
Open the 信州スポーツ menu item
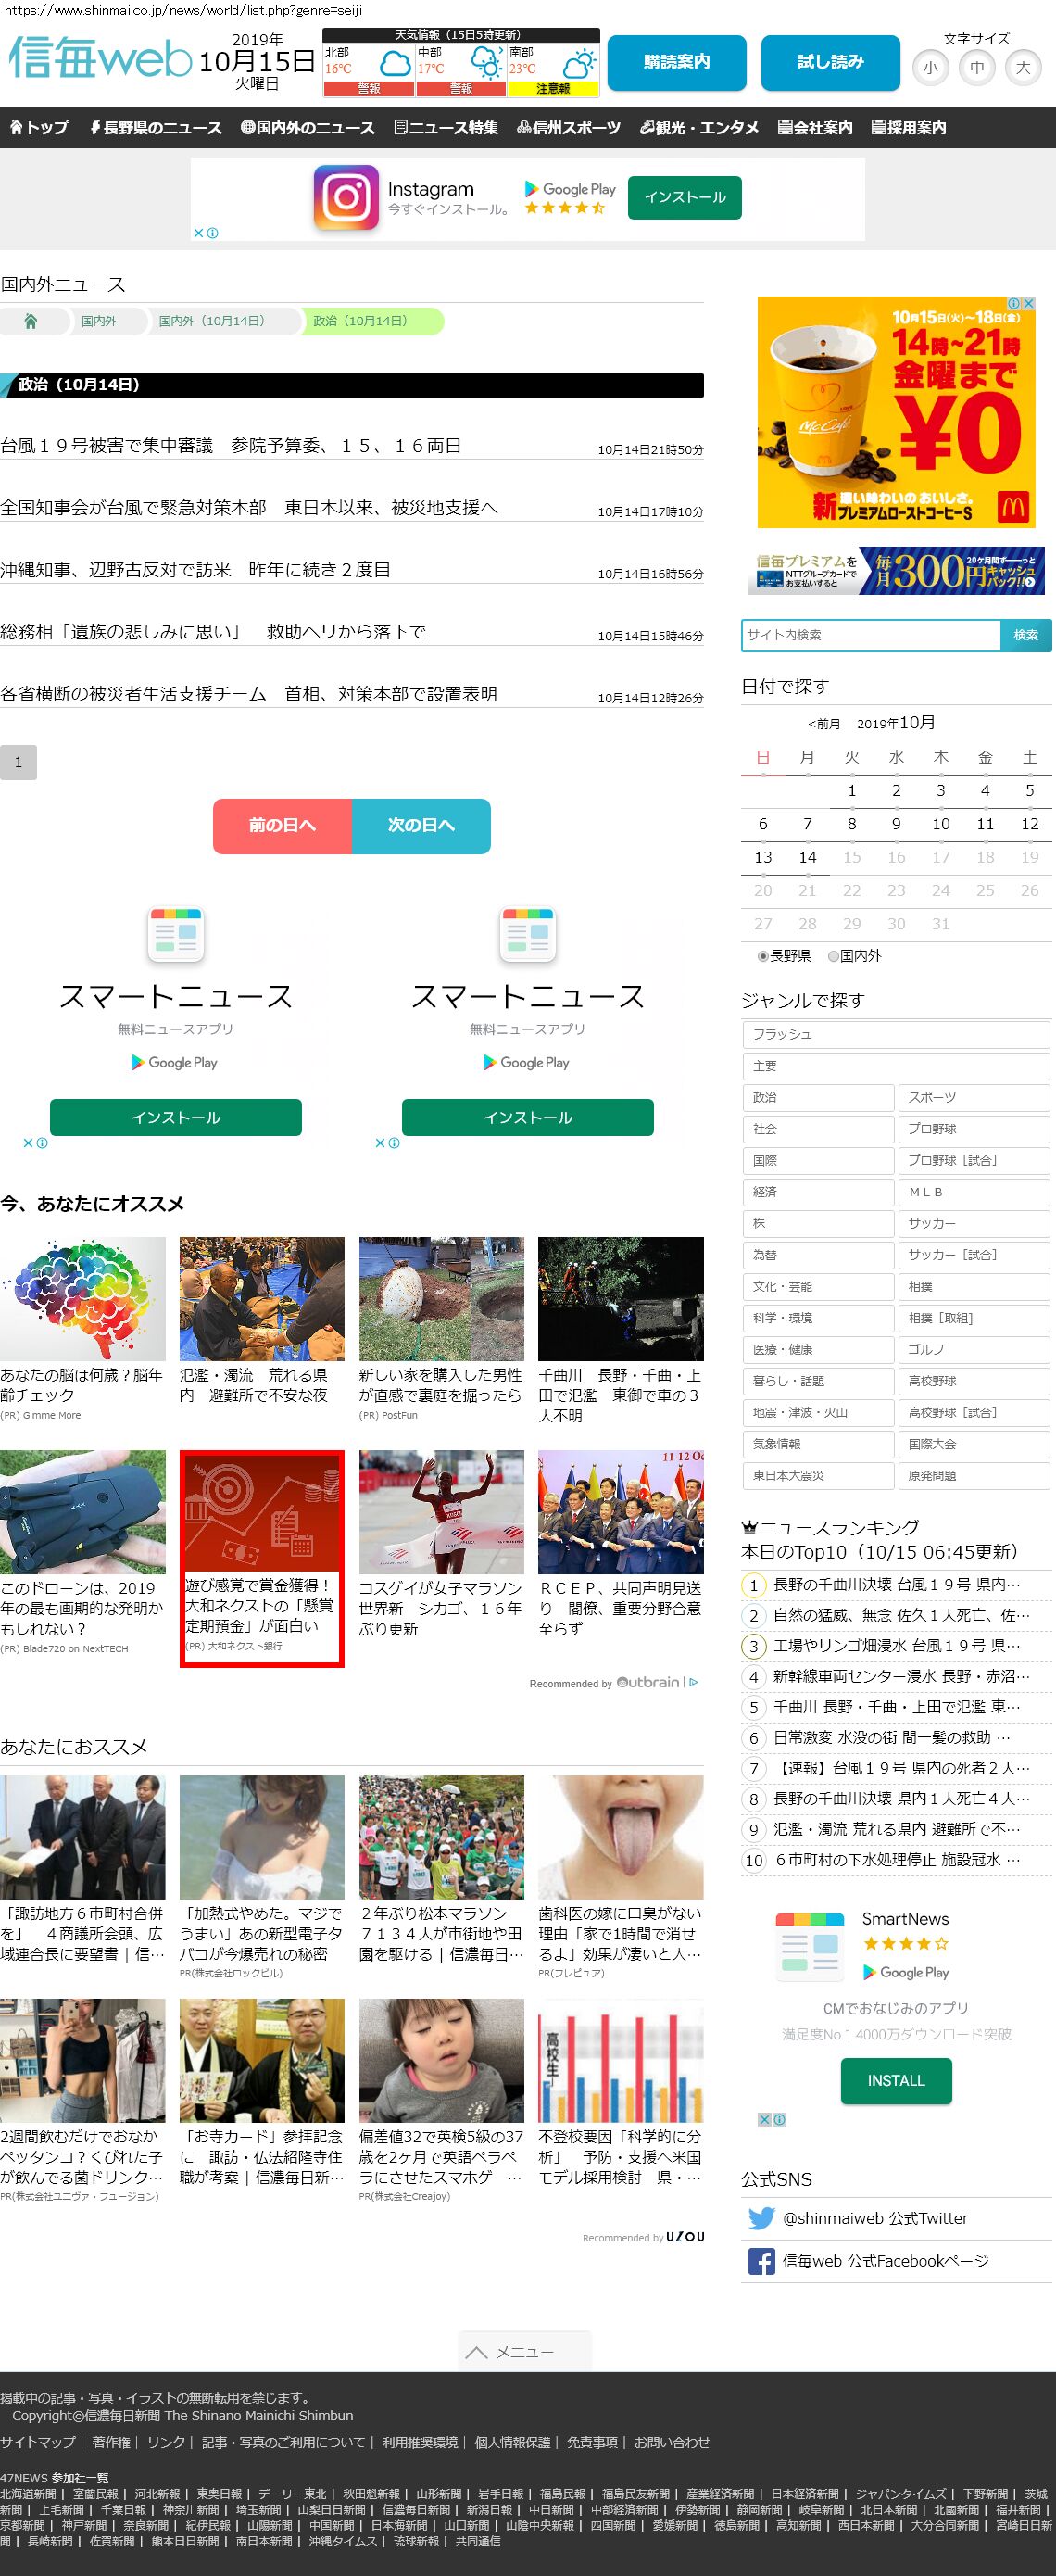tap(569, 128)
